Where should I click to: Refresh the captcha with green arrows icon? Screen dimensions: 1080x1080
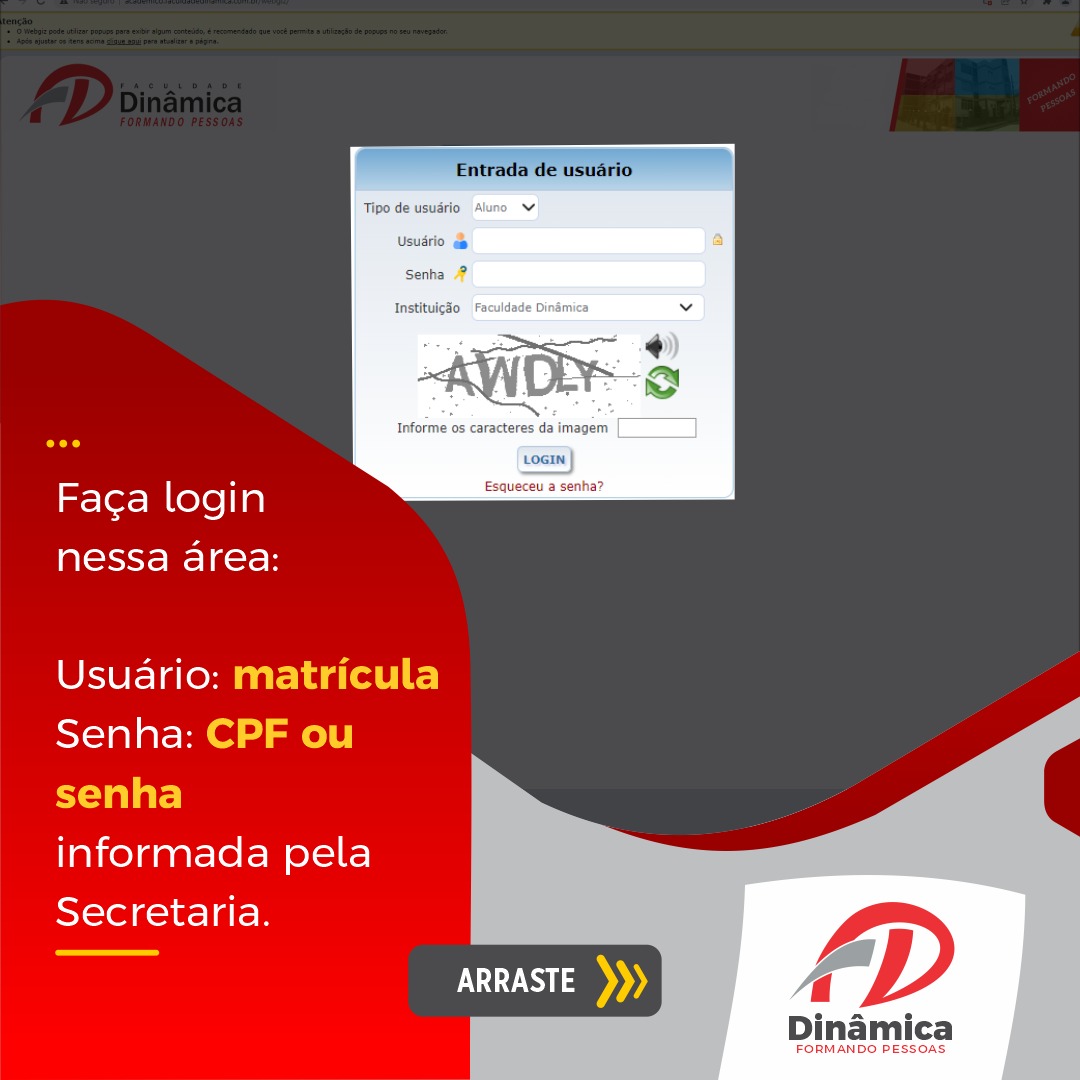point(662,382)
